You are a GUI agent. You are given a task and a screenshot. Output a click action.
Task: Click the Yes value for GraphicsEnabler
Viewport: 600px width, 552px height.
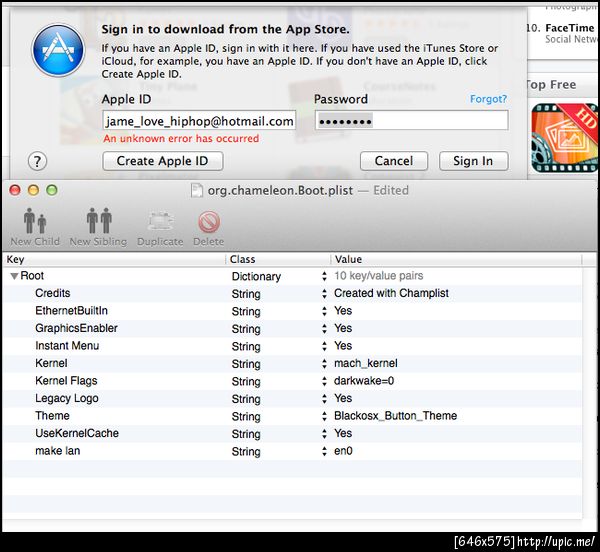343,328
